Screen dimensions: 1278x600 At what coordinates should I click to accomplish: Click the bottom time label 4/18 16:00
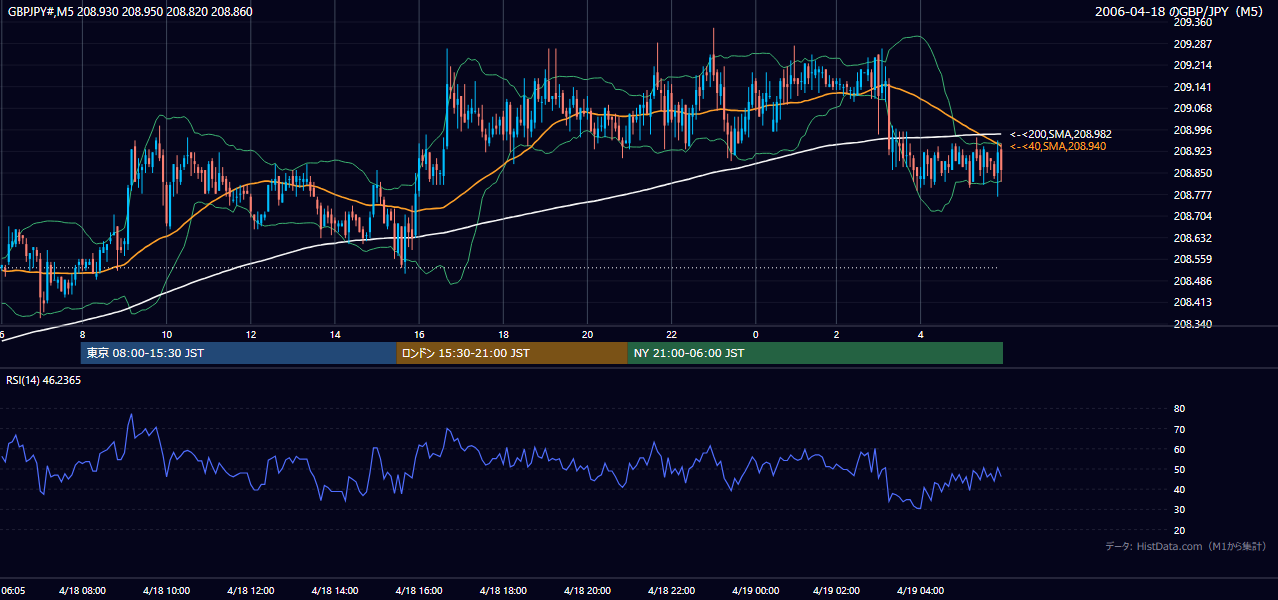pos(420,591)
